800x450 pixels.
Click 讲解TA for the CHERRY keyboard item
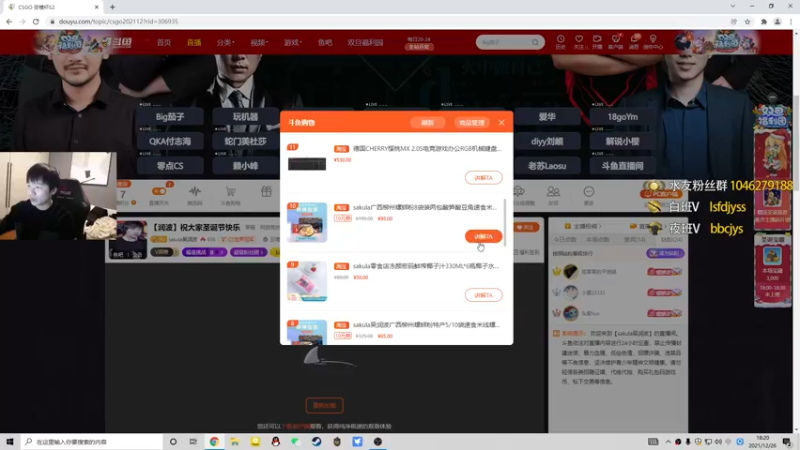pyautogui.click(x=483, y=178)
